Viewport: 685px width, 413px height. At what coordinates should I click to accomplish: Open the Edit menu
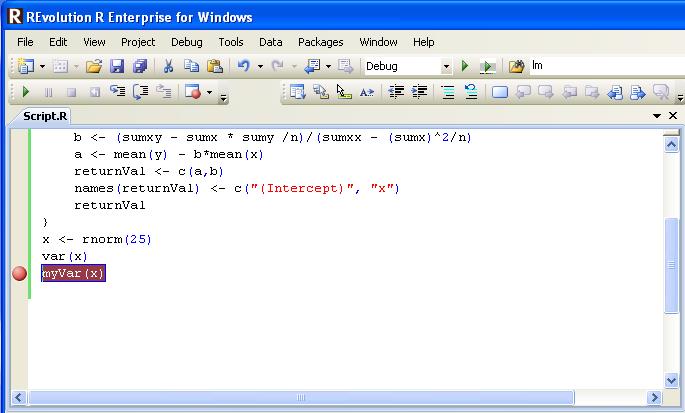tap(58, 42)
